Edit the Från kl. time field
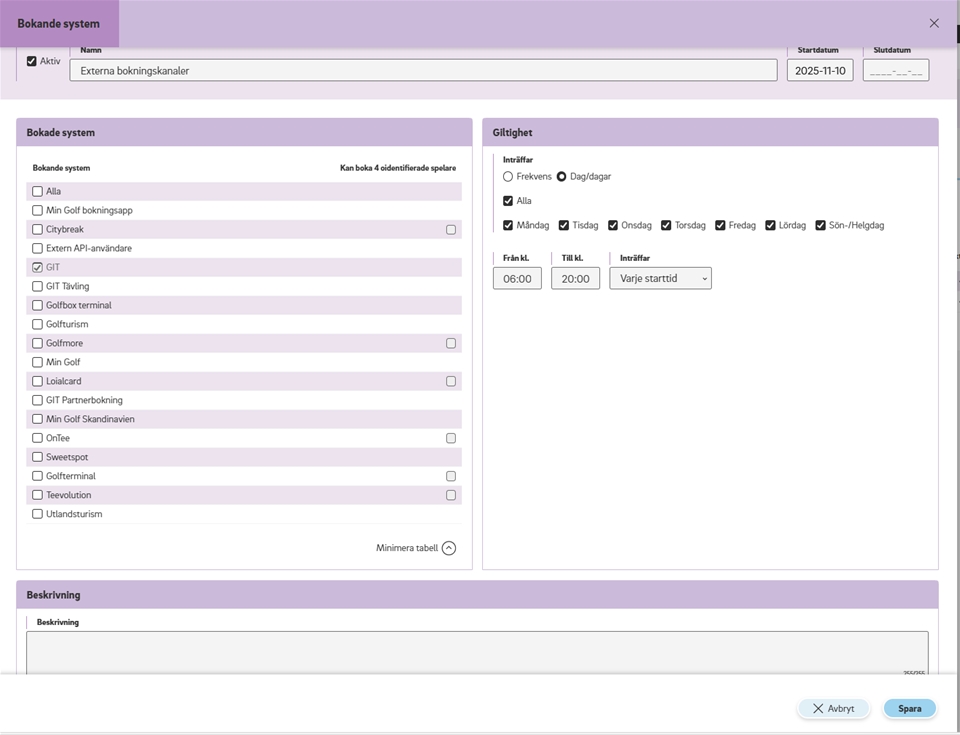The image size is (960, 735). [517, 279]
